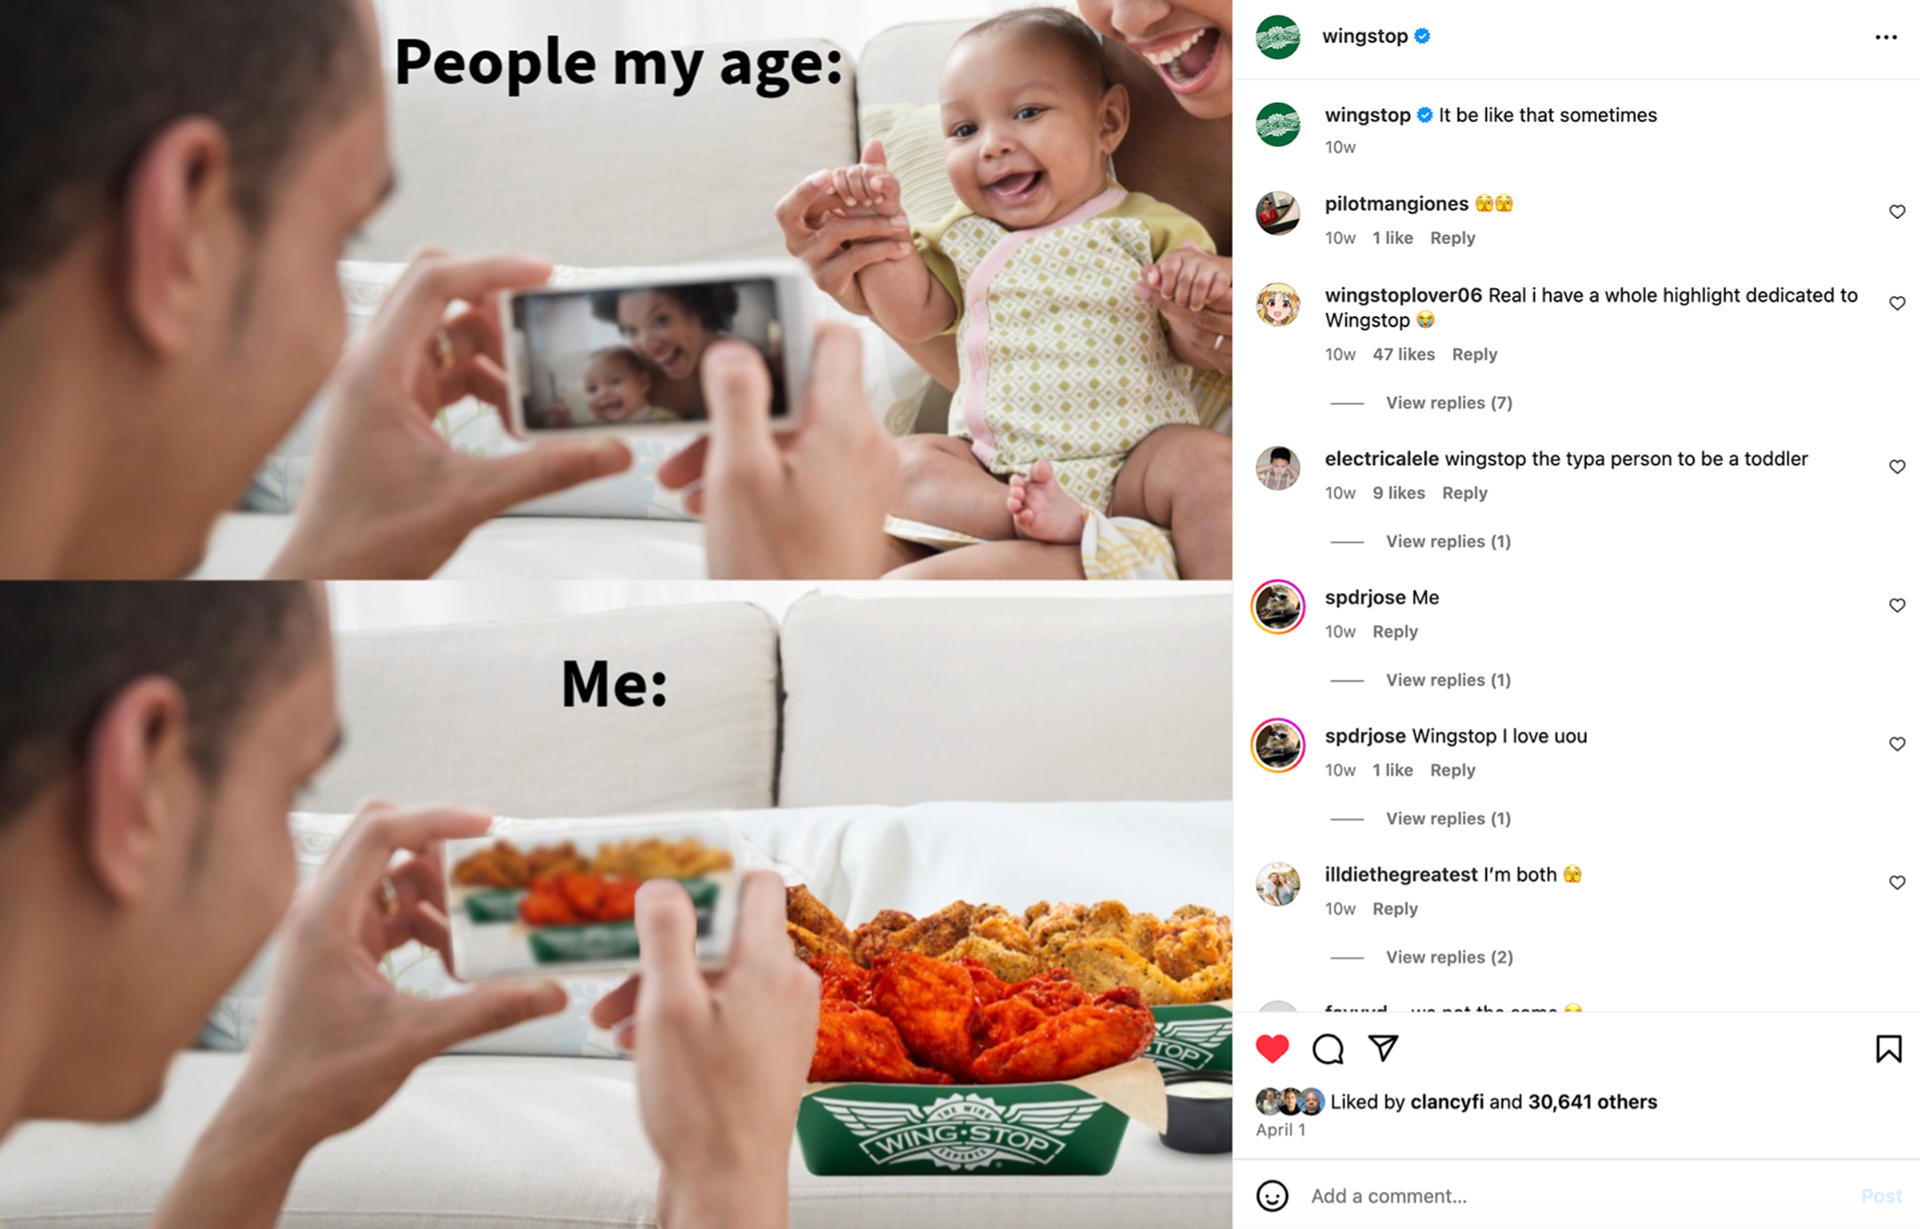Expand the reply under electricalele's comment
The width and height of the screenshot is (1920, 1229).
click(1447, 541)
